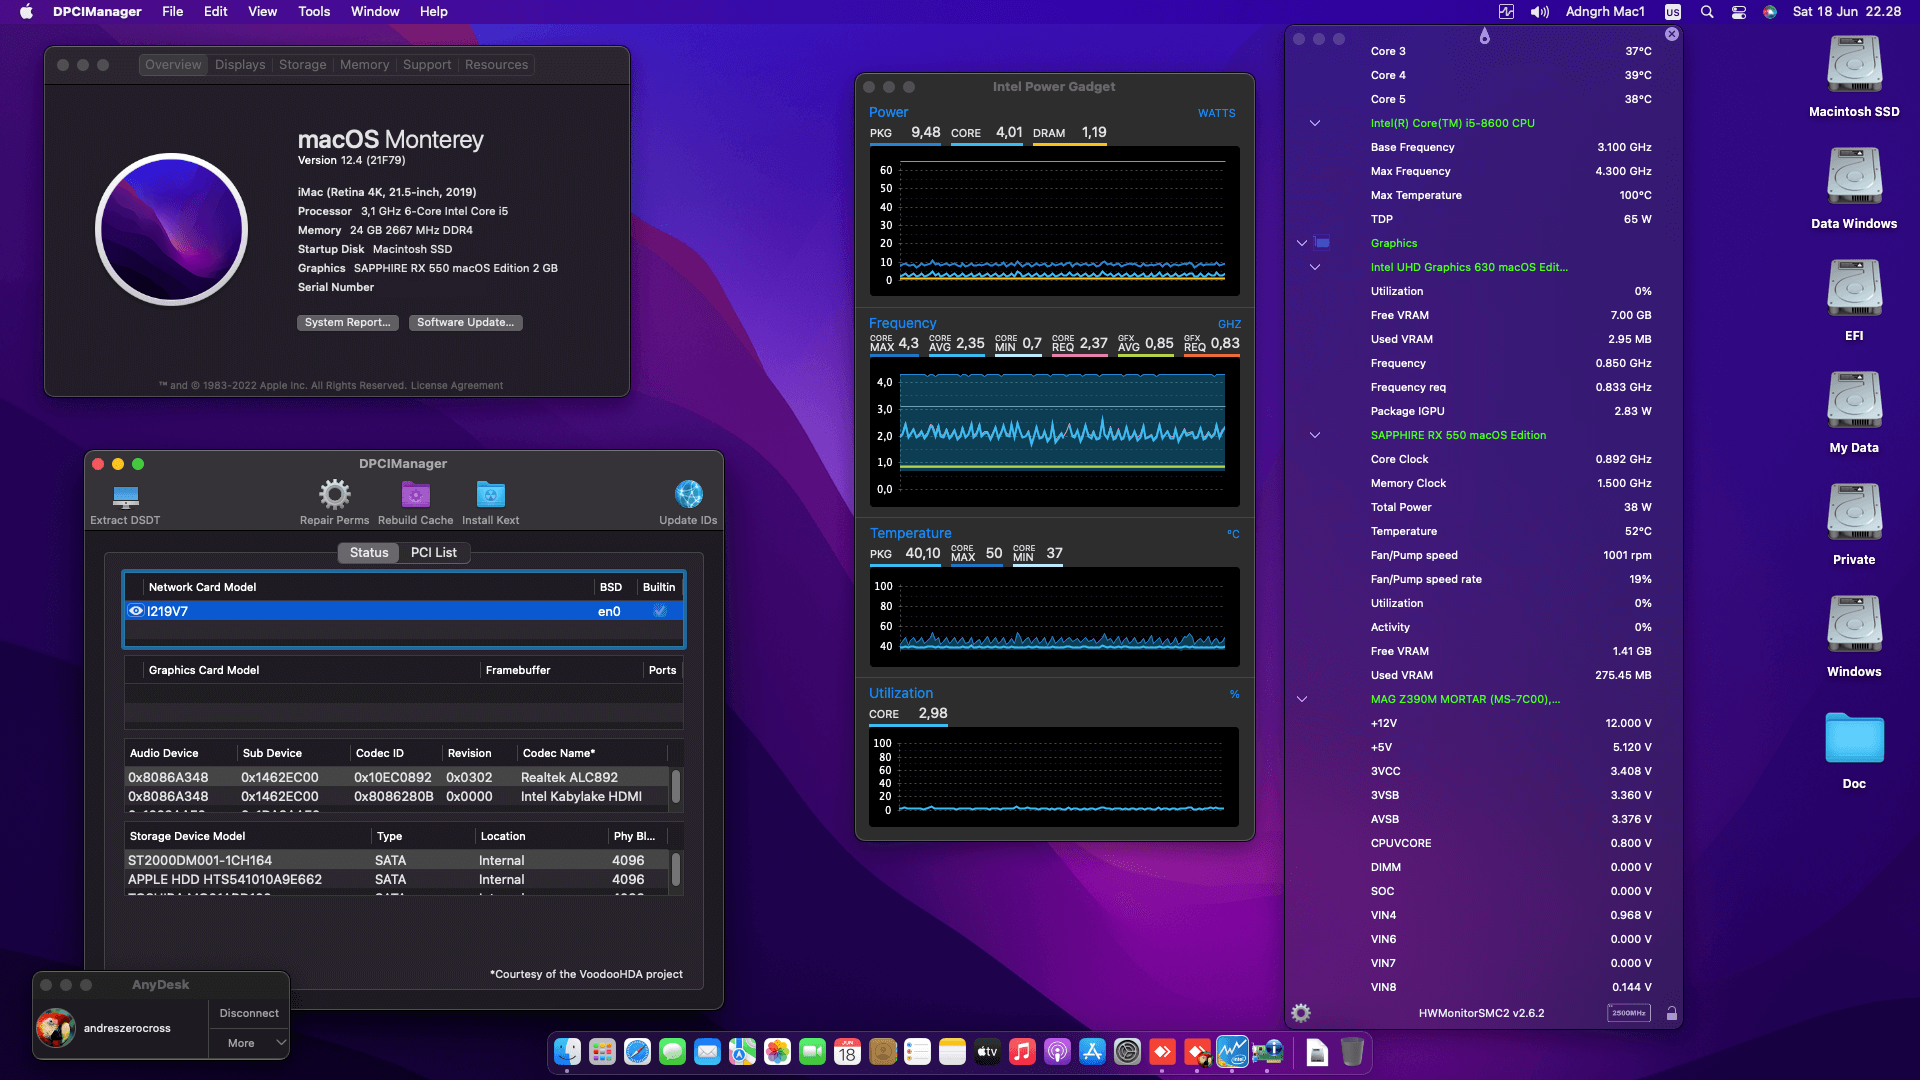
Task: Click the date and time in menu bar
Action: 1846,12
